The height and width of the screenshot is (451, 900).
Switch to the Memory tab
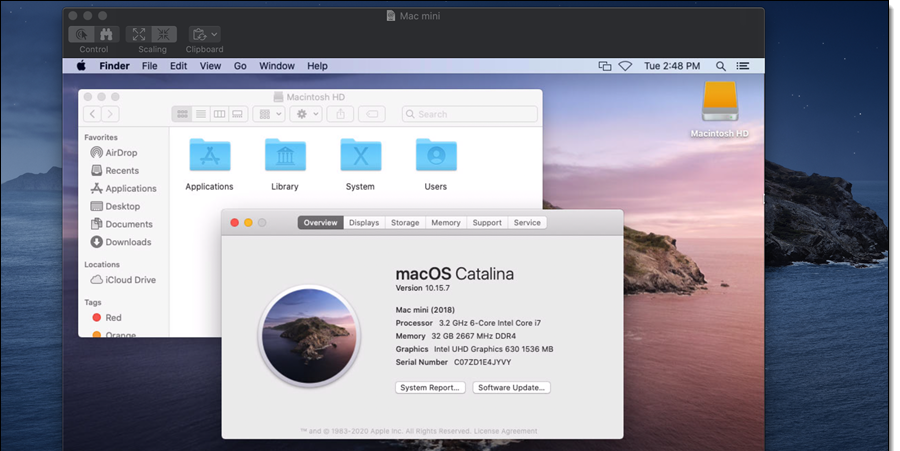click(x=446, y=223)
